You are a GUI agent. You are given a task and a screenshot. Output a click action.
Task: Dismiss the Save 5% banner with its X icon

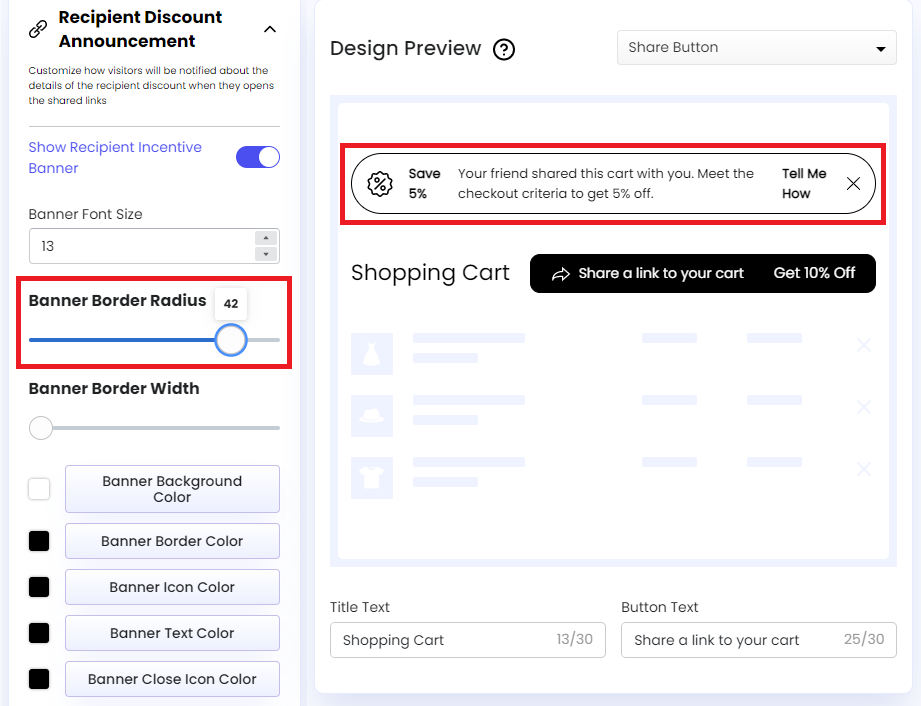(x=854, y=184)
